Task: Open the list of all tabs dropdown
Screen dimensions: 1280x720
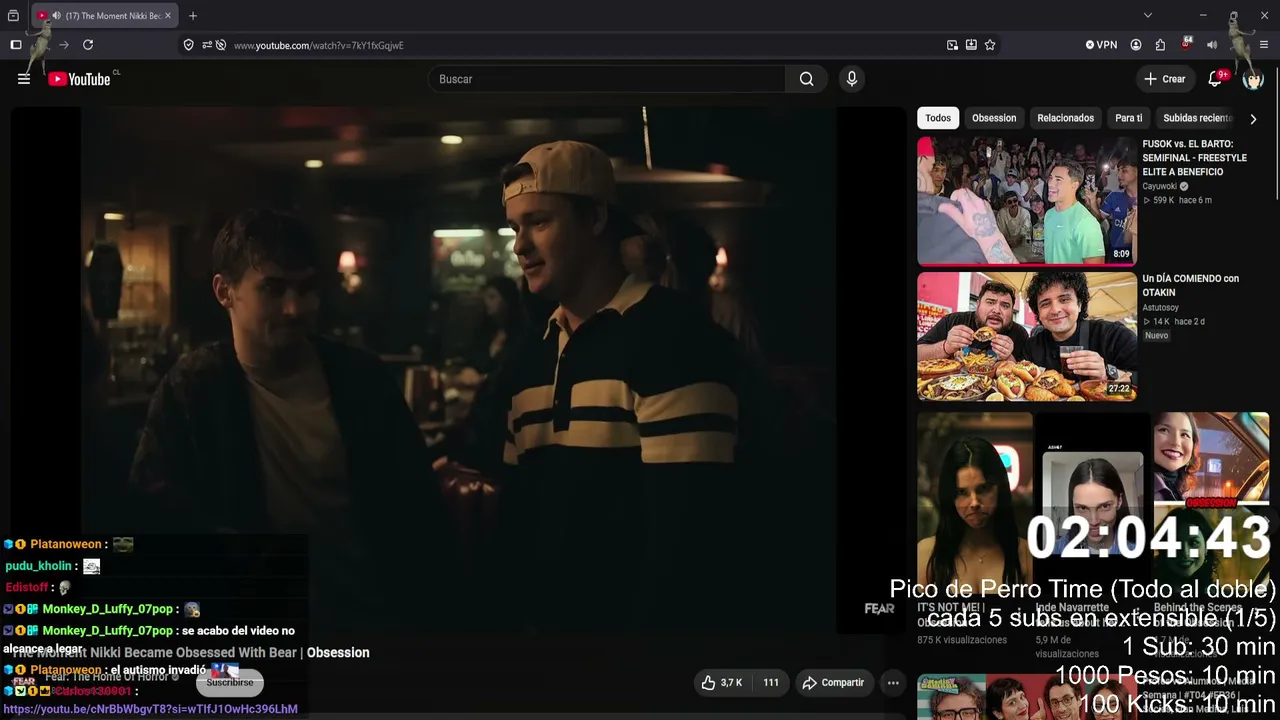Action: point(1148,15)
